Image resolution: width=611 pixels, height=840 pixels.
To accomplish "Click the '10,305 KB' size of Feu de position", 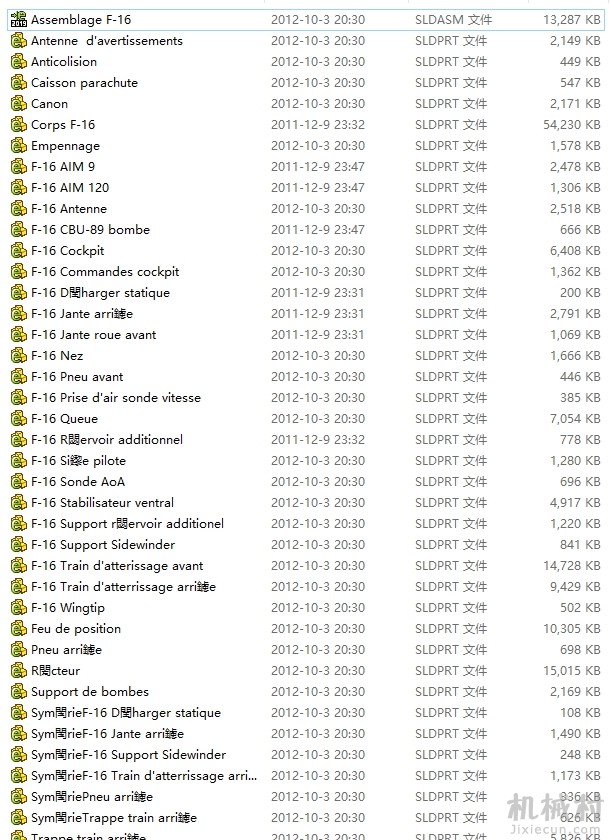I will pos(571,629).
